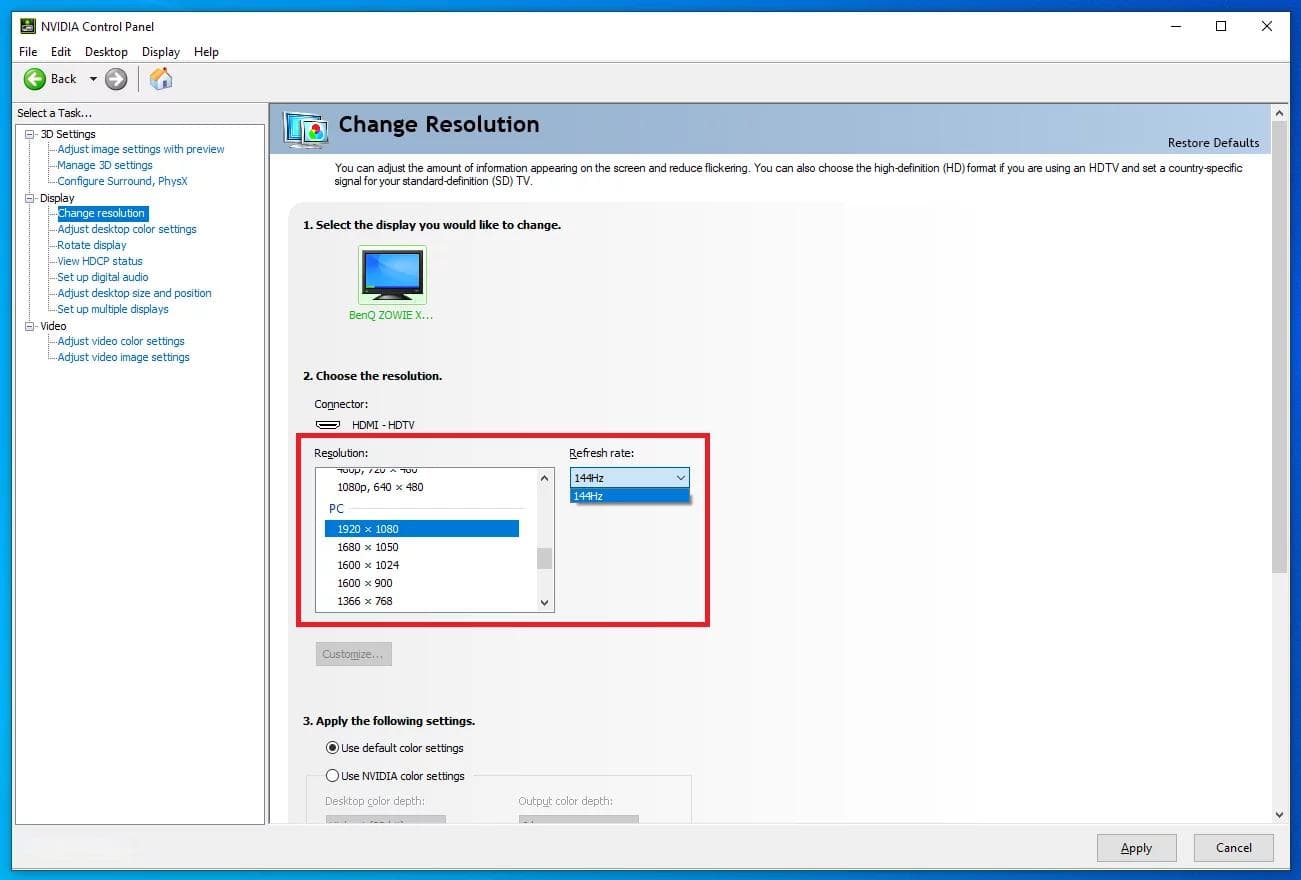This screenshot has height=880, width=1301.
Task: Open the Desktop menu
Action: [x=106, y=52]
